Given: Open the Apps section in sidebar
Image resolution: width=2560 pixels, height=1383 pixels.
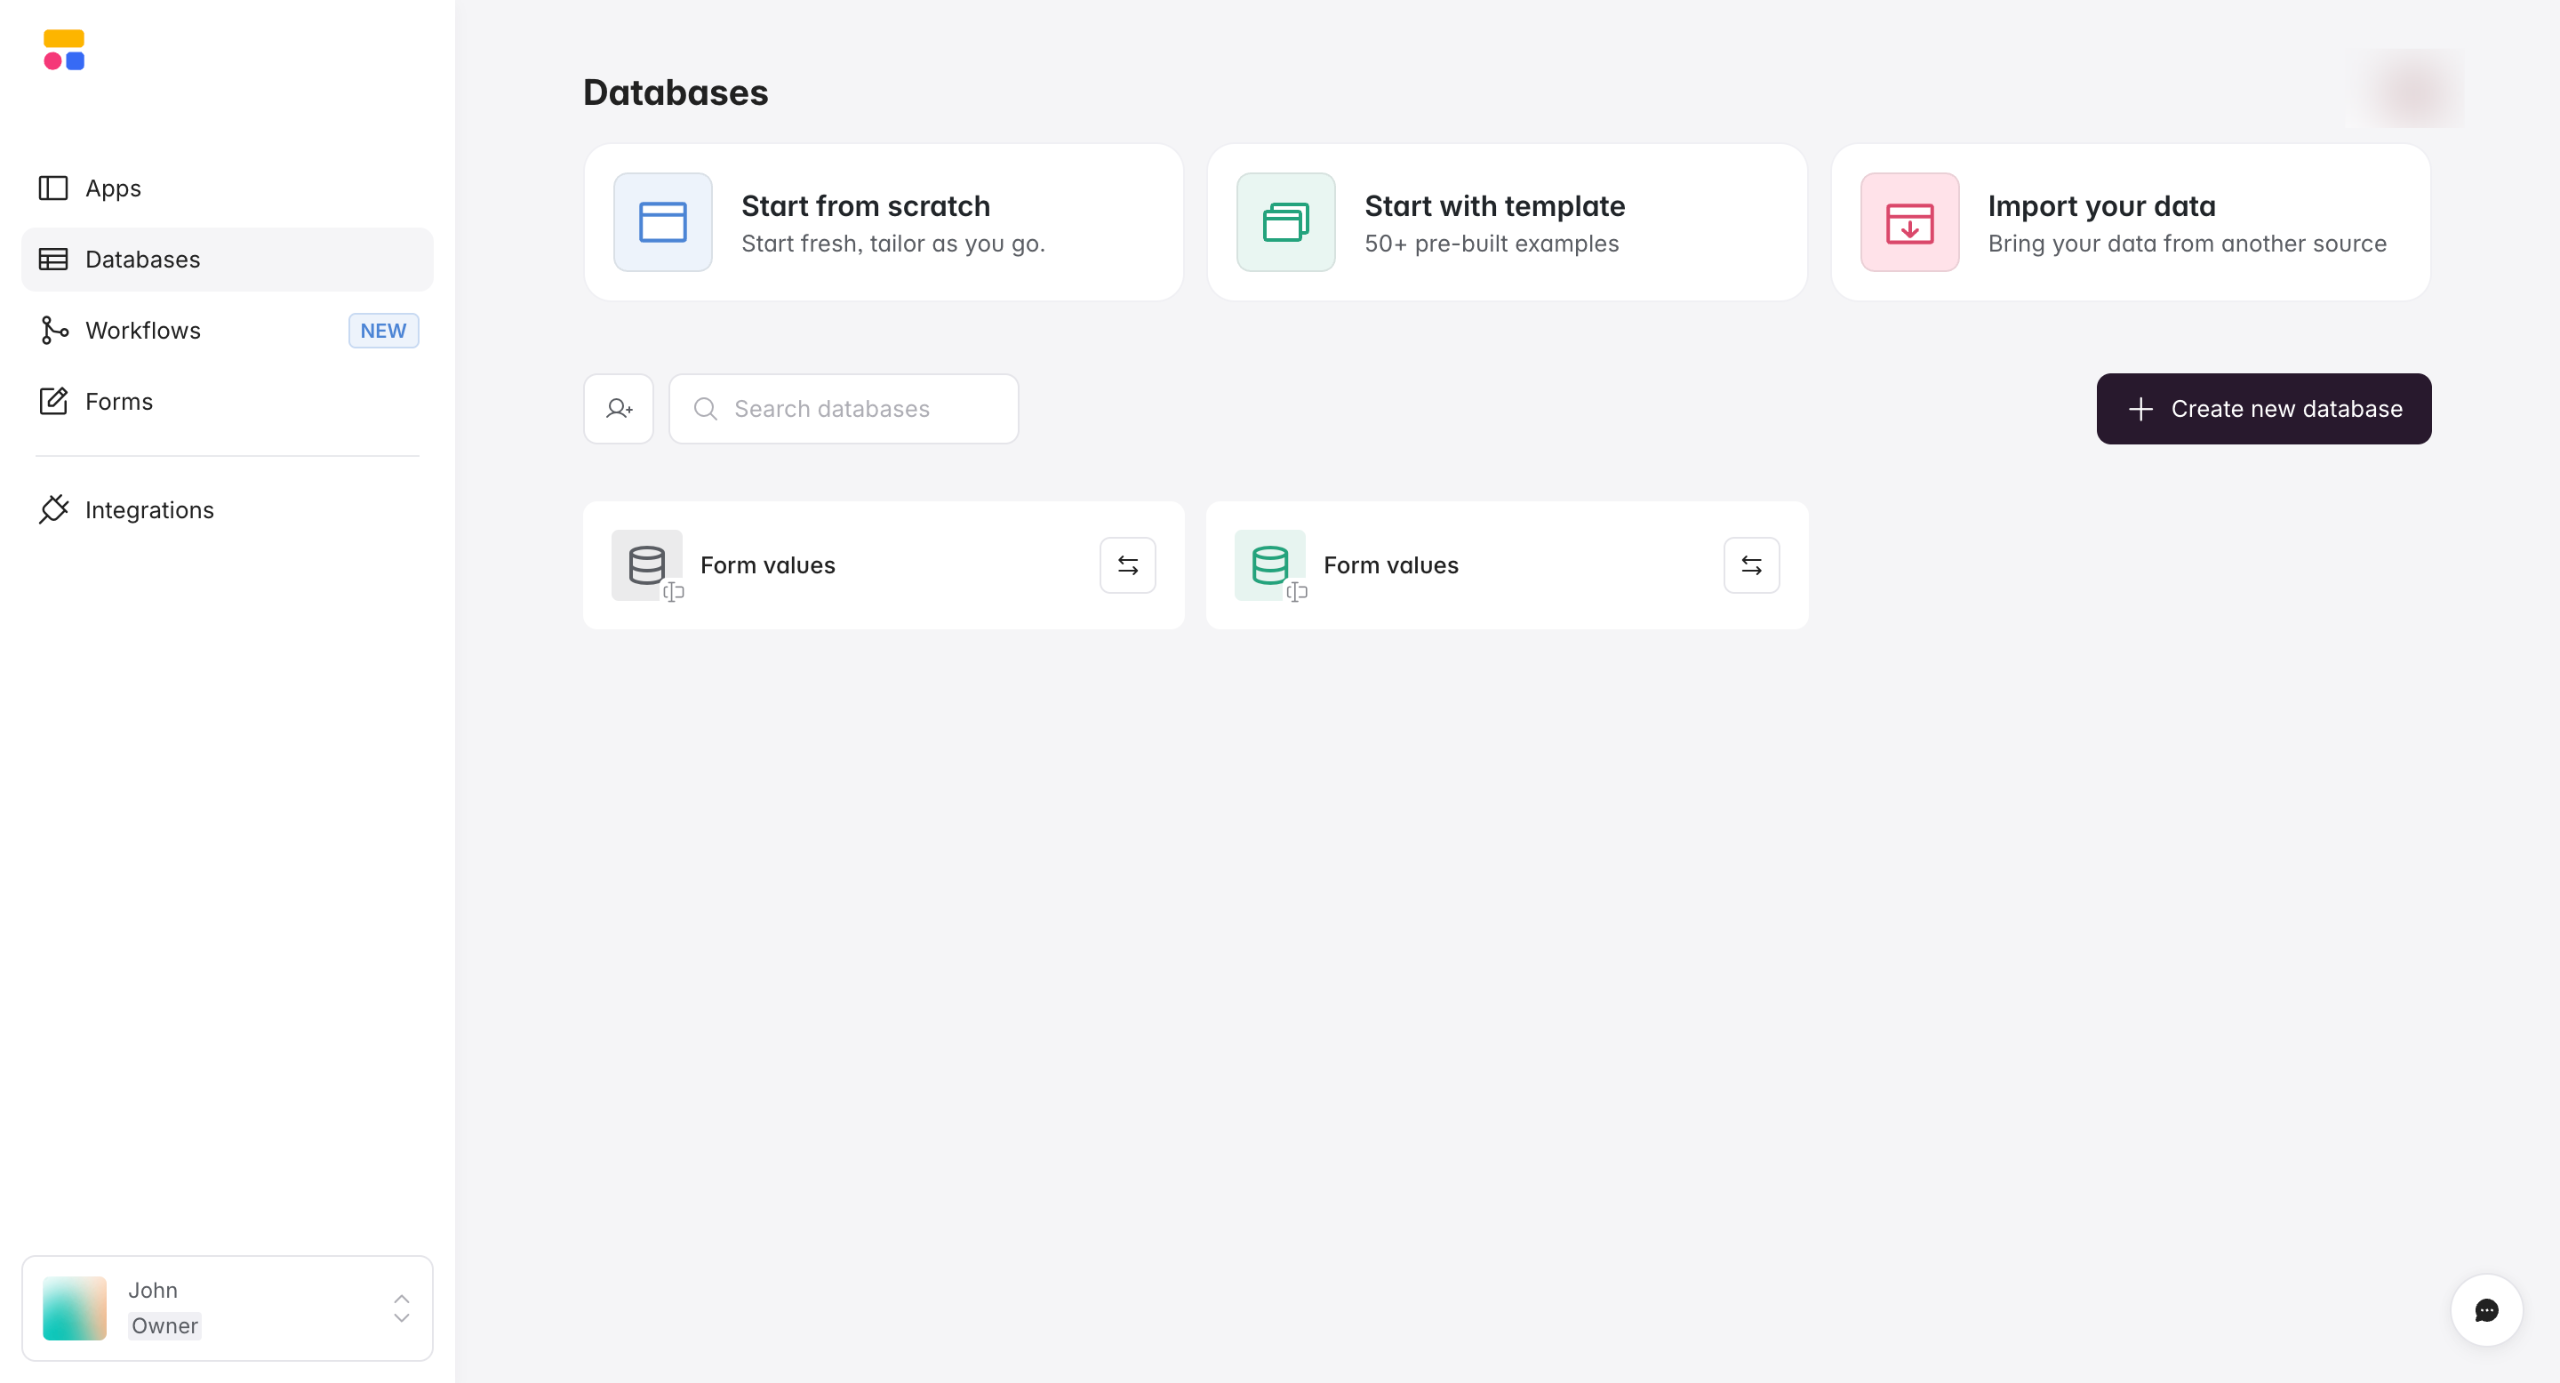Looking at the screenshot, I should (x=113, y=188).
